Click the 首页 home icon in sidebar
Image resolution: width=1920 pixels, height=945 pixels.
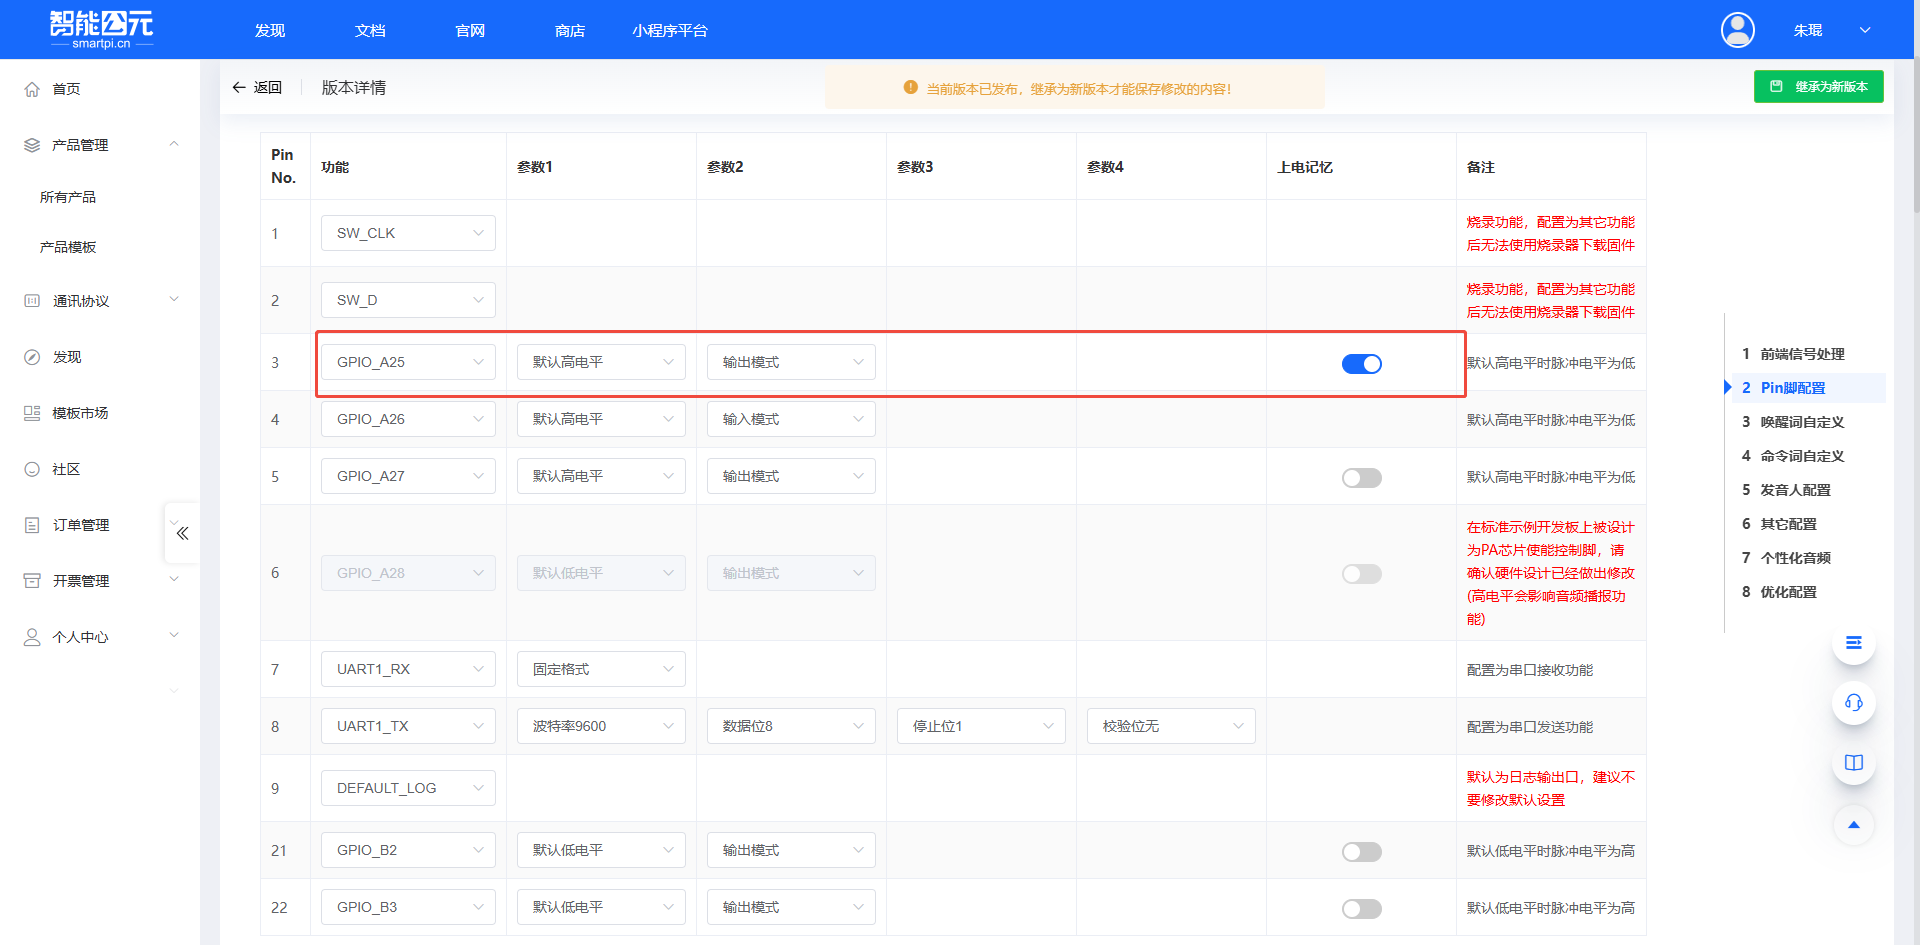point(31,89)
